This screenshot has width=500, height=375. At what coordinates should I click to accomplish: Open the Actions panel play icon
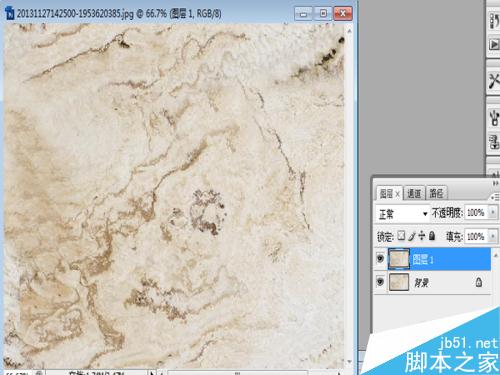click(x=494, y=44)
